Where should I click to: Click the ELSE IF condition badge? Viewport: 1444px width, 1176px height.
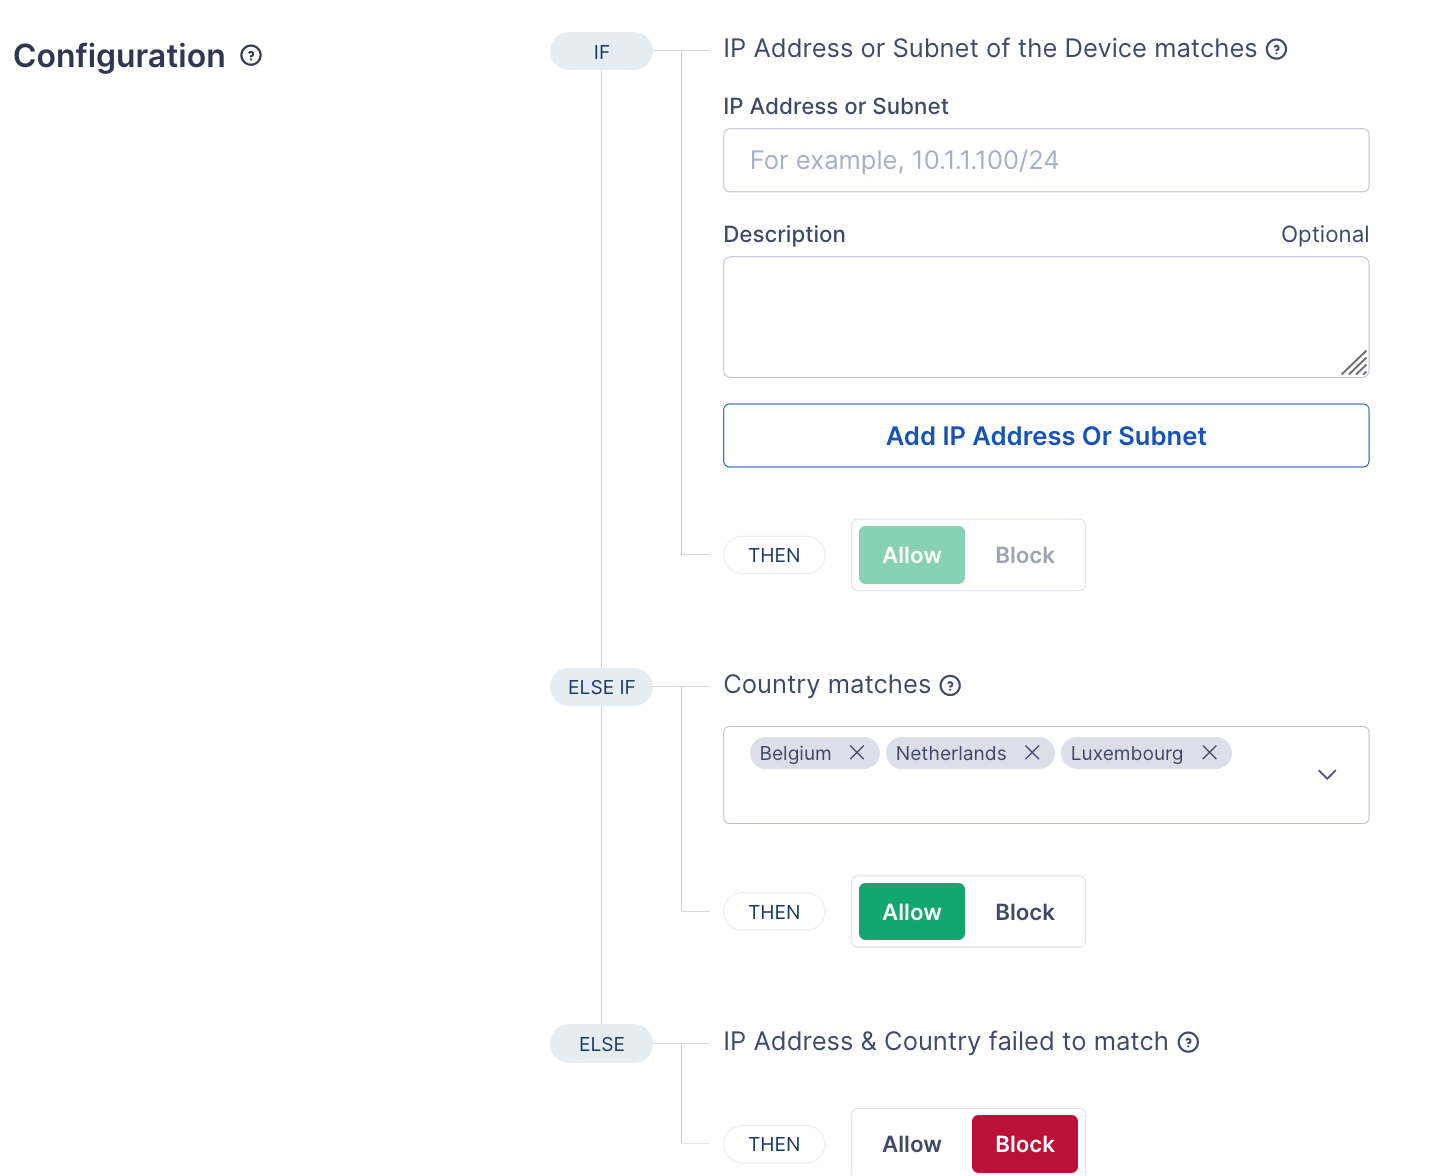tap(601, 687)
